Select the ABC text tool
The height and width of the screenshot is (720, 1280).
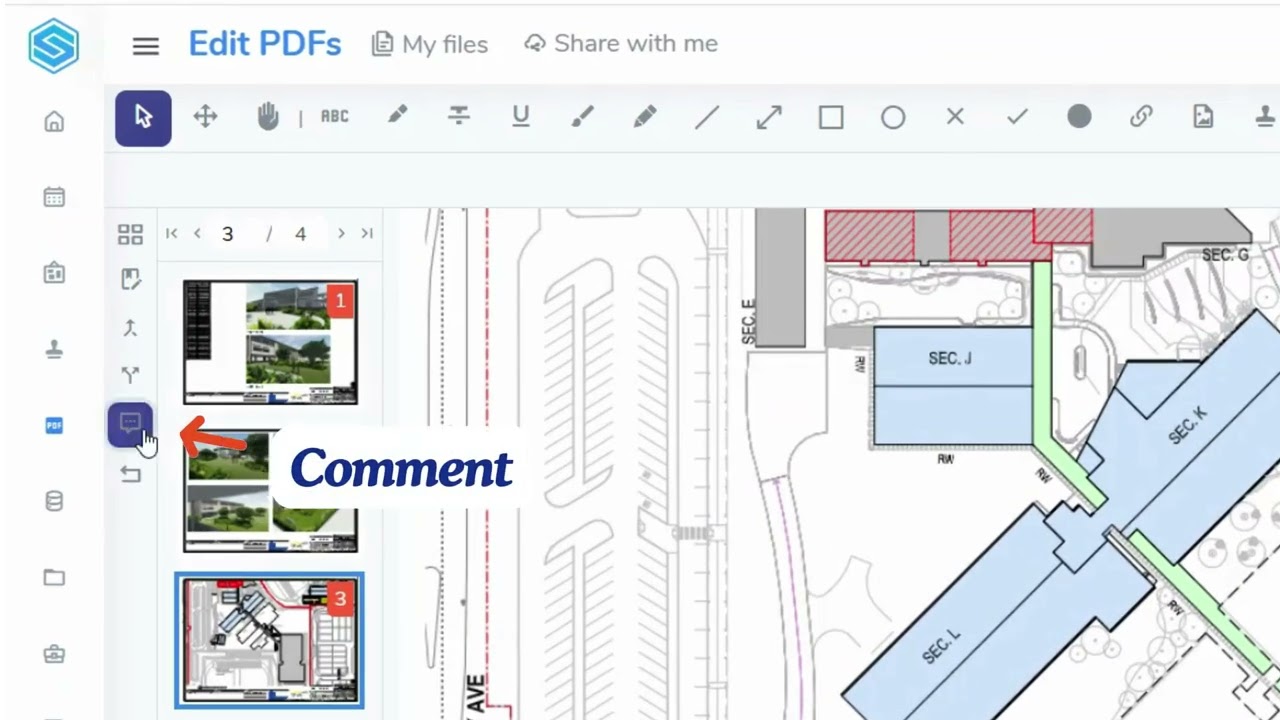tap(335, 117)
